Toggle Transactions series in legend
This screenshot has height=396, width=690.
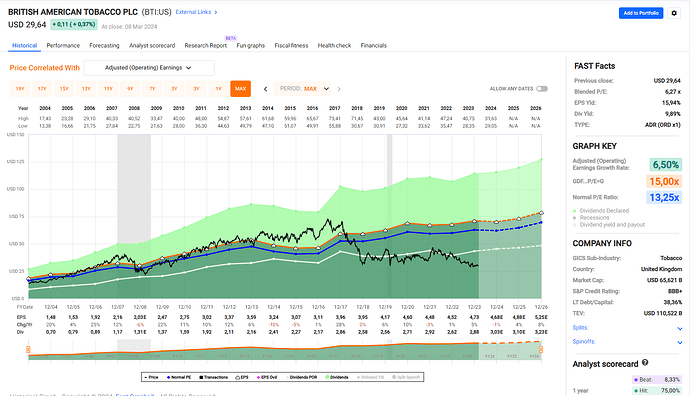pyautogui.click(x=213, y=377)
